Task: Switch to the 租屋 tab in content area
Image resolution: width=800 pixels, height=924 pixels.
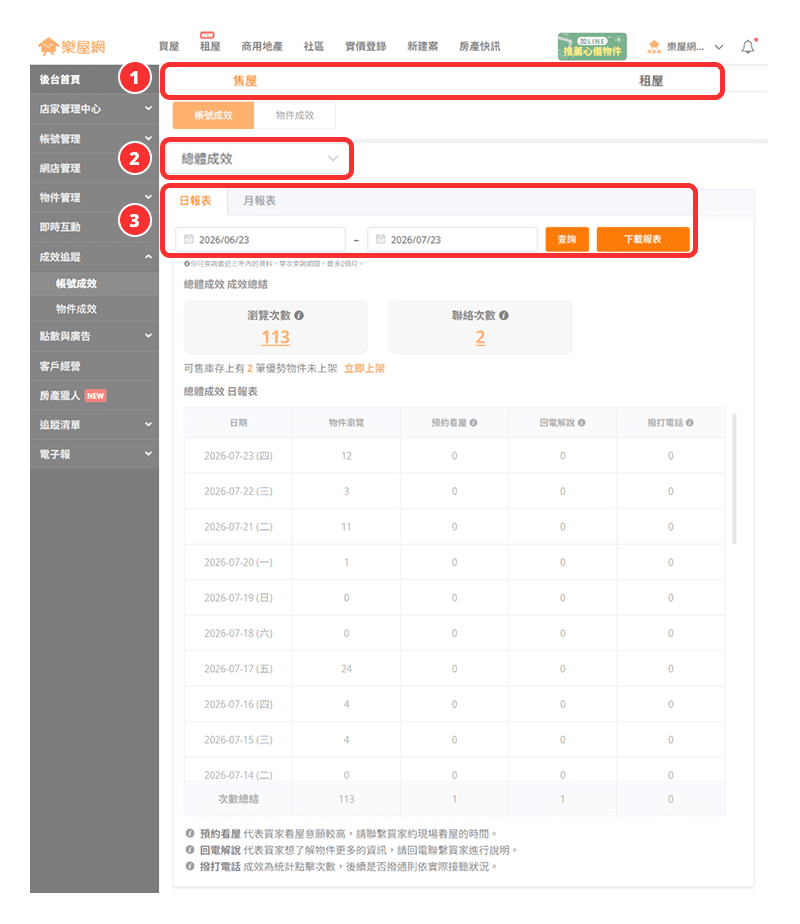Action: click(651, 81)
